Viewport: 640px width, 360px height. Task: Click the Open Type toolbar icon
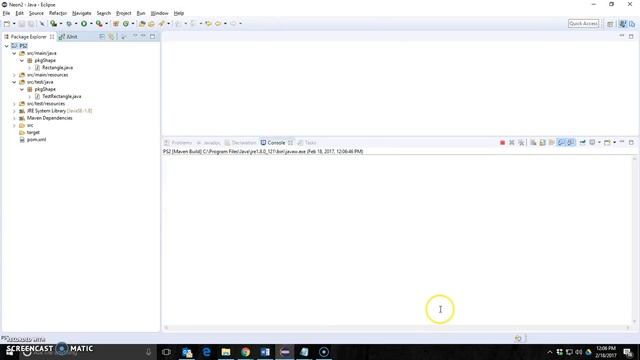pos(142,24)
